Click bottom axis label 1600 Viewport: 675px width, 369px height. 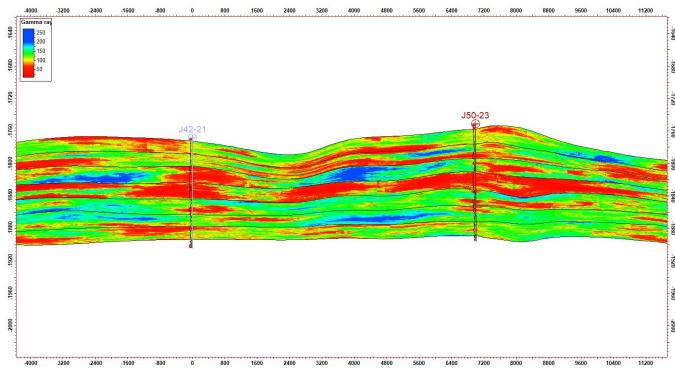pyautogui.click(x=257, y=363)
